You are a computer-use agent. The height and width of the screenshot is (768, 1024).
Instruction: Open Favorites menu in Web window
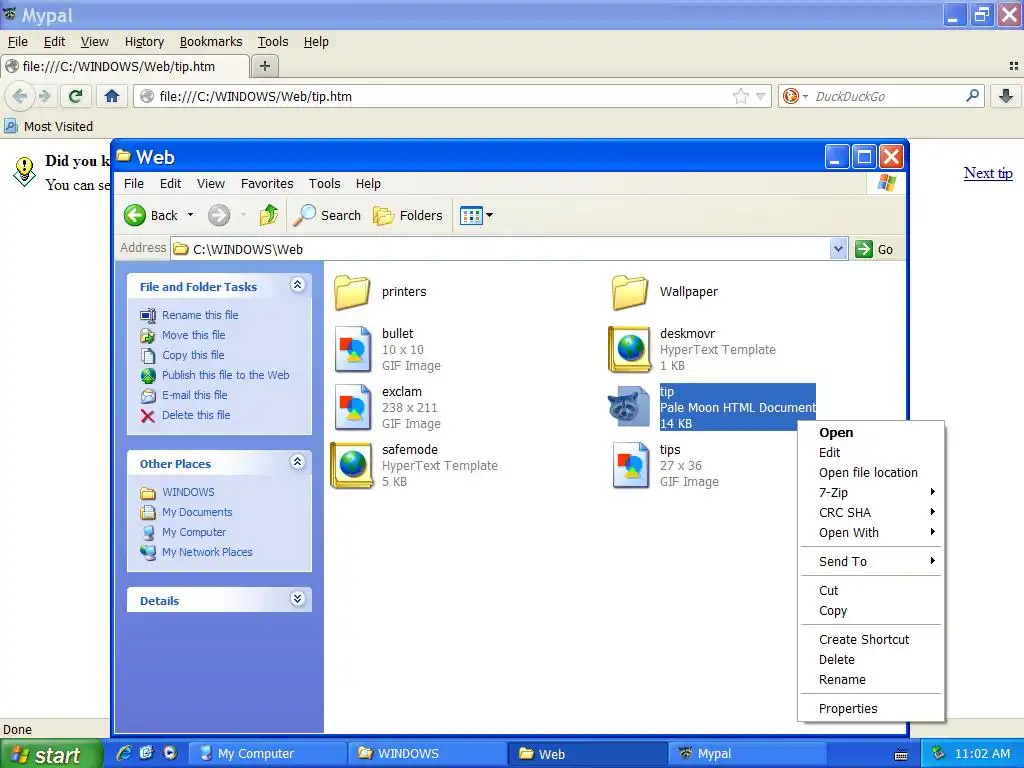tap(267, 184)
